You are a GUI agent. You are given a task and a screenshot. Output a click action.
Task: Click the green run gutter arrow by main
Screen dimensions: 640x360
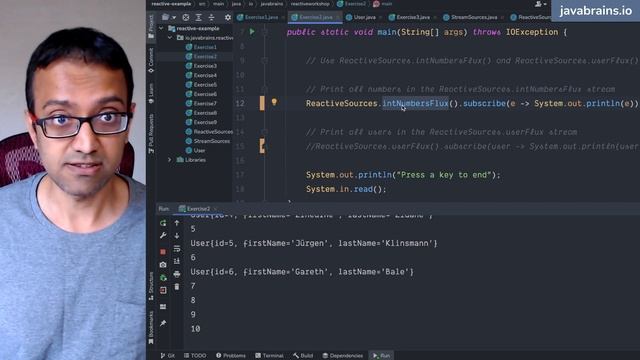click(x=252, y=32)
